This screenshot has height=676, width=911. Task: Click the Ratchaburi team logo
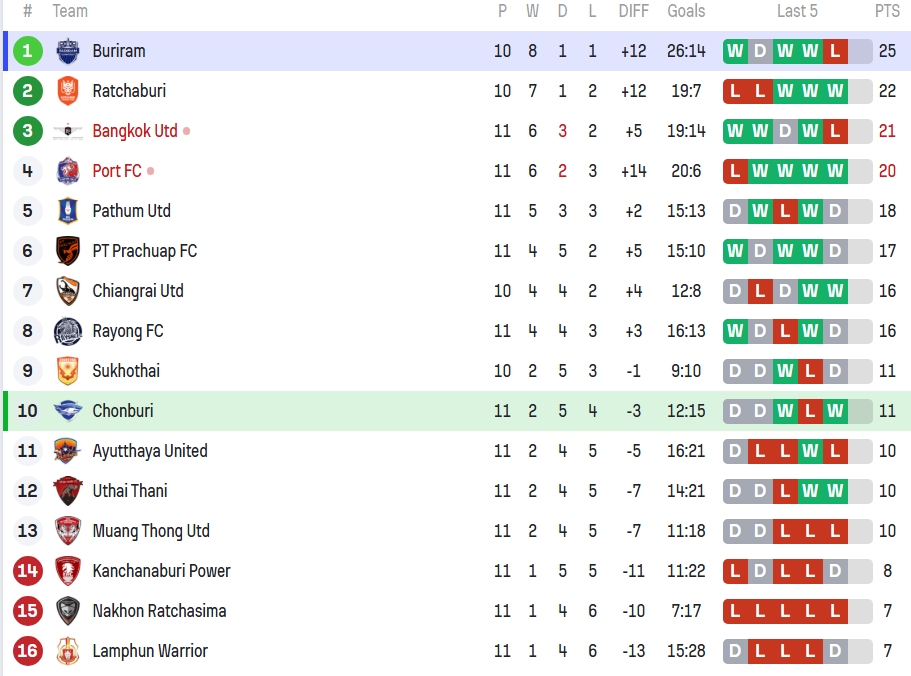tap(68, 91)
